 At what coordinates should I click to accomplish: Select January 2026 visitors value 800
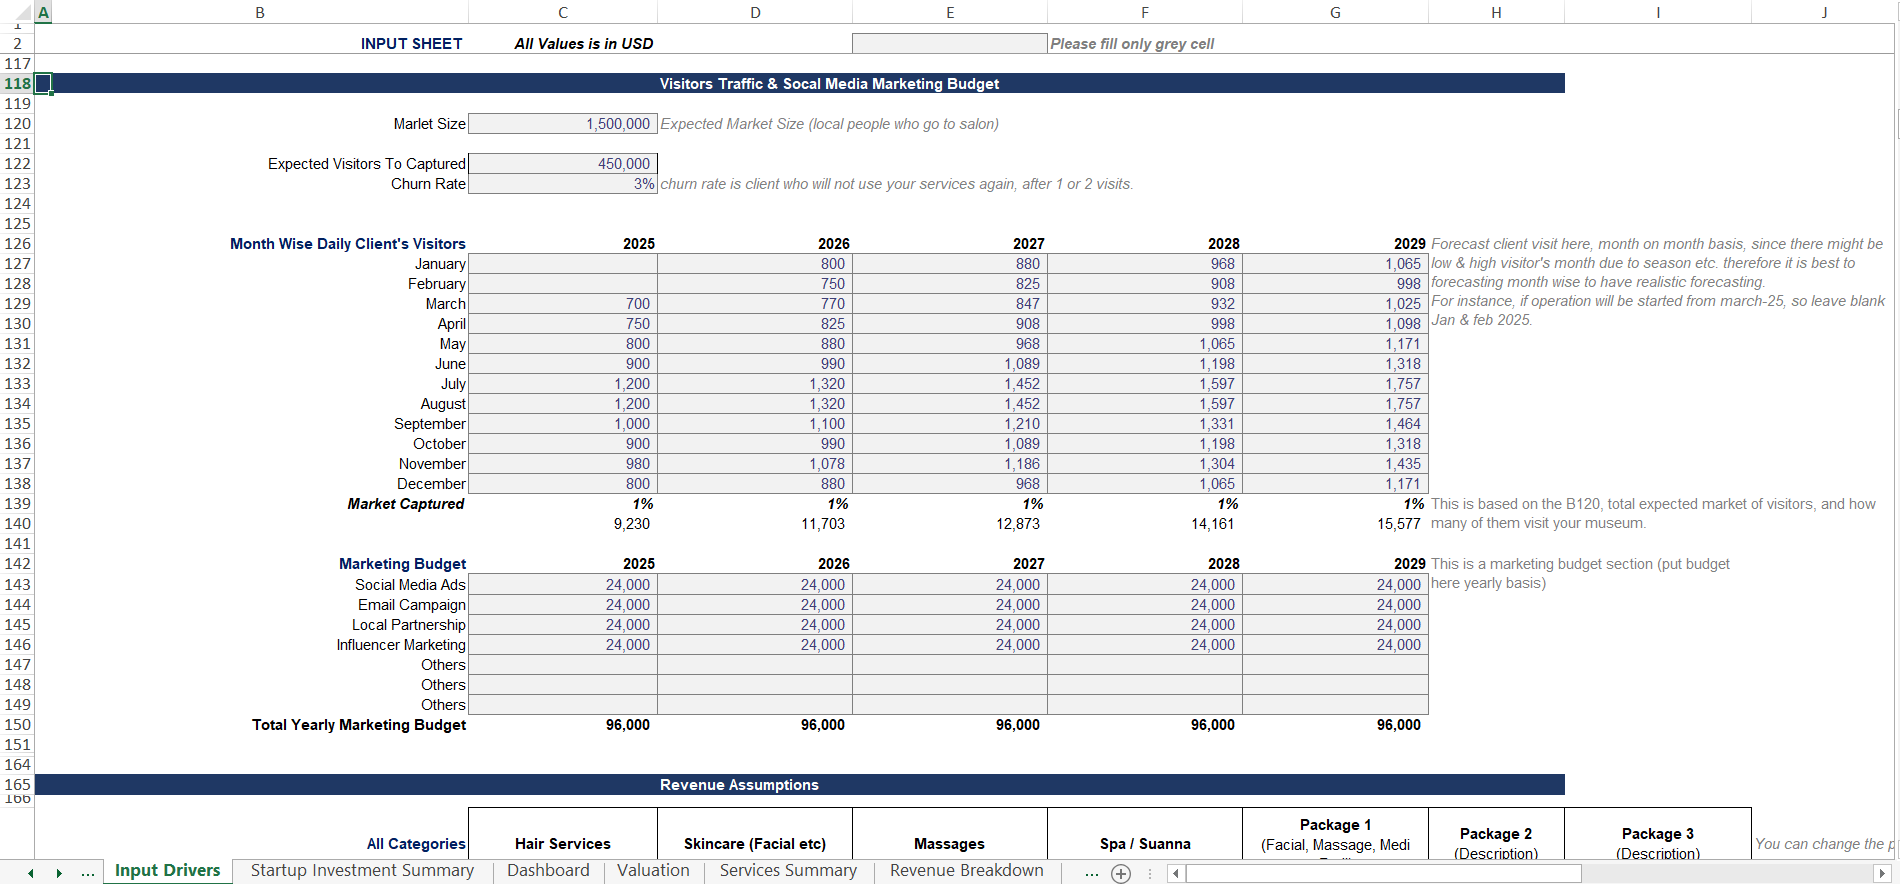(755, 264)
